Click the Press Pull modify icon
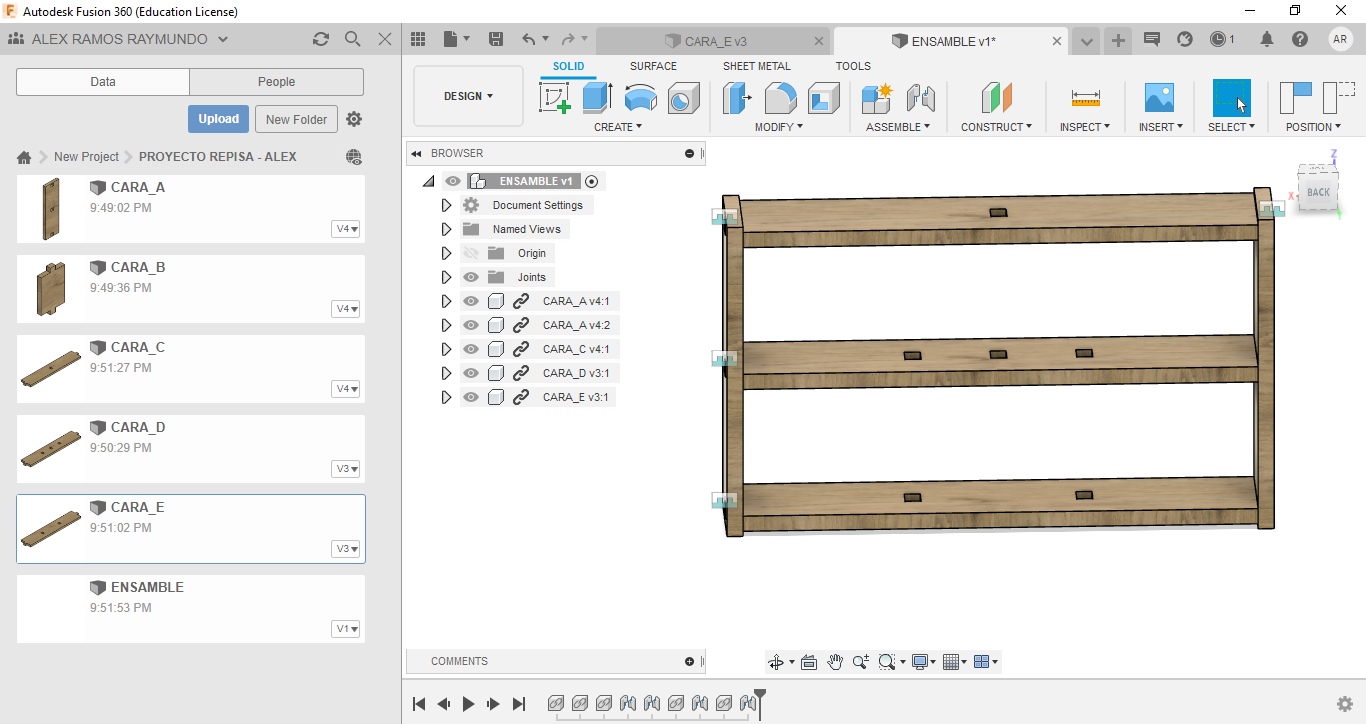Viewport: 1366px width, 724px height. coord(737,98)
